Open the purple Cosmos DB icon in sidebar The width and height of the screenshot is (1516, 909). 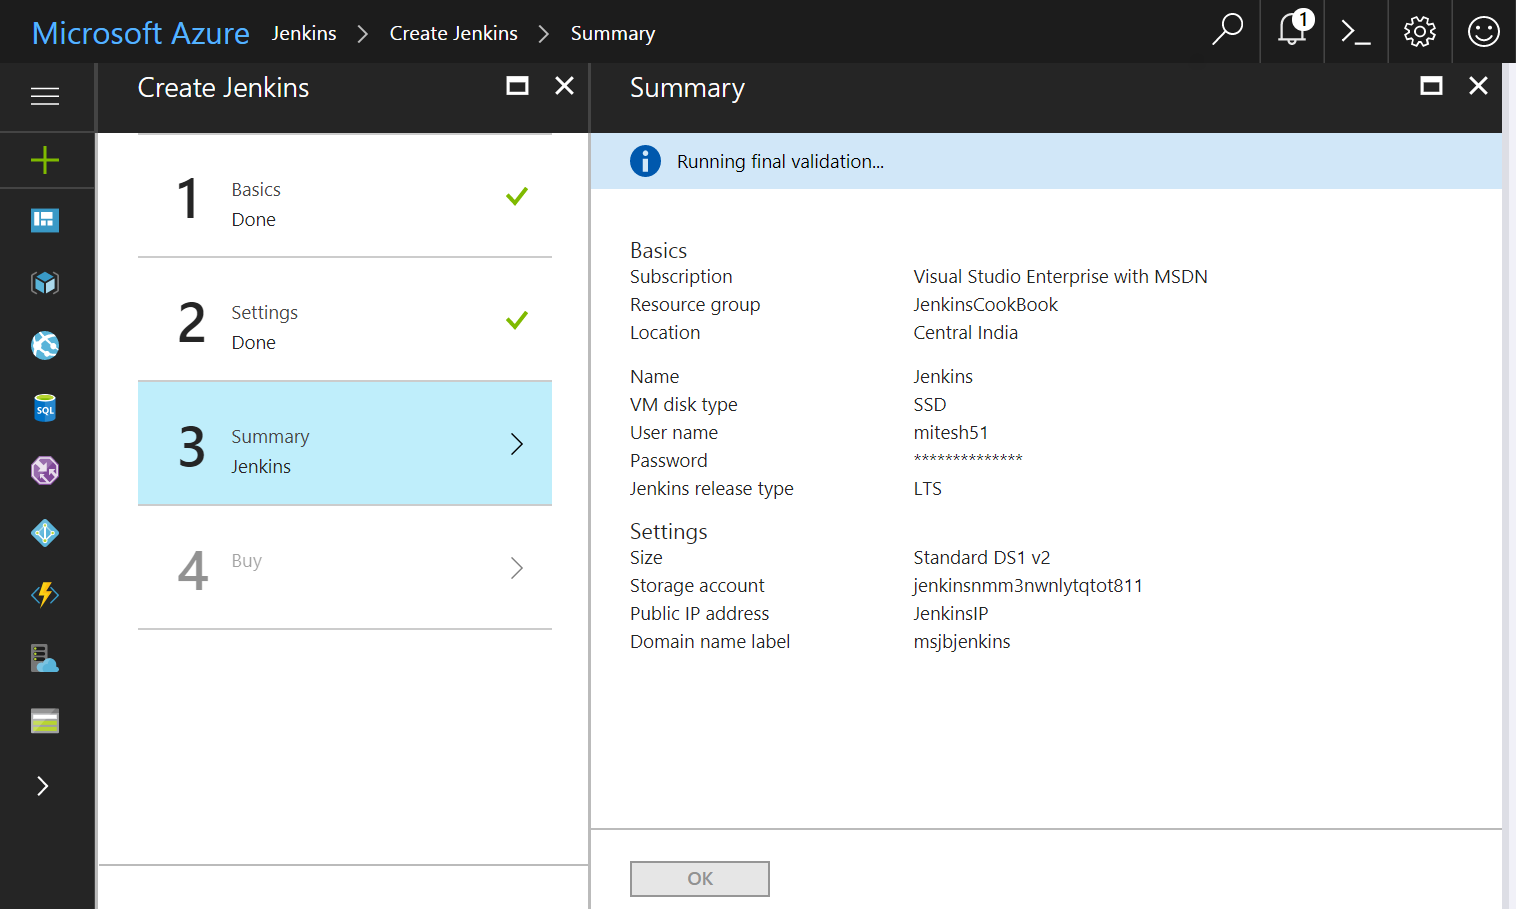45,470
